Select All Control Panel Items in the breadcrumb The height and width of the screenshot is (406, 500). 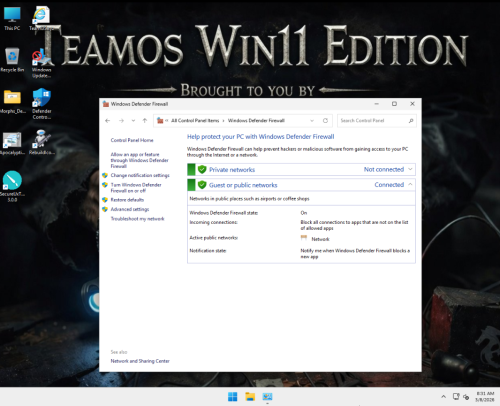pos(195,121)
